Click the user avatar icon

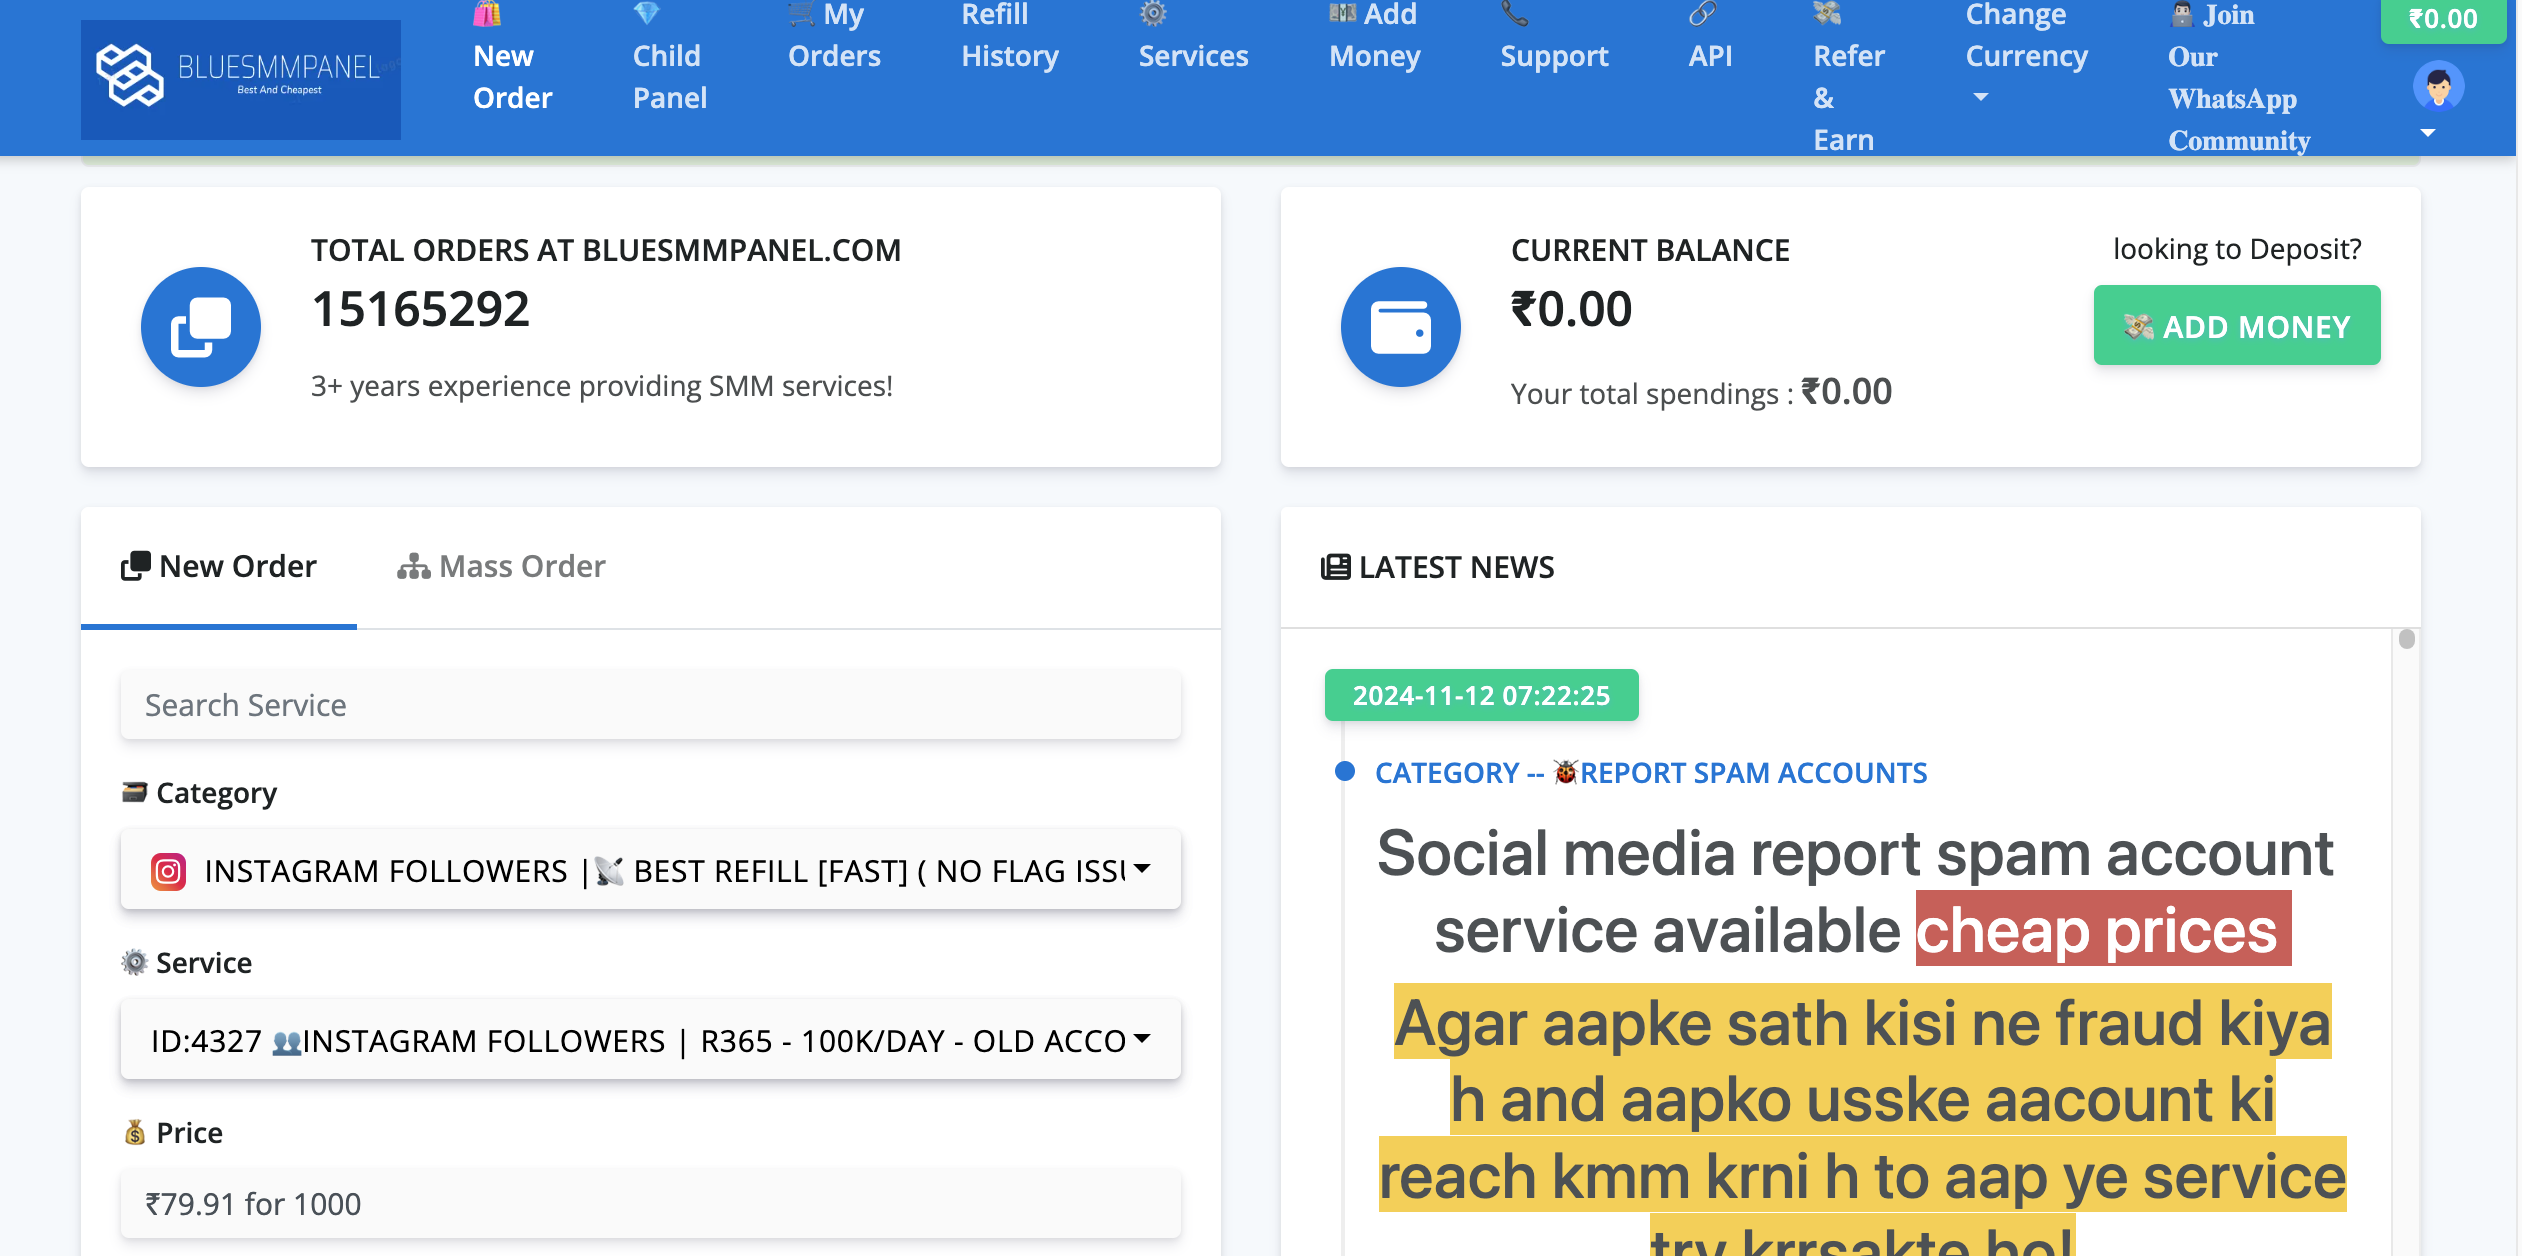[2437, 86]
